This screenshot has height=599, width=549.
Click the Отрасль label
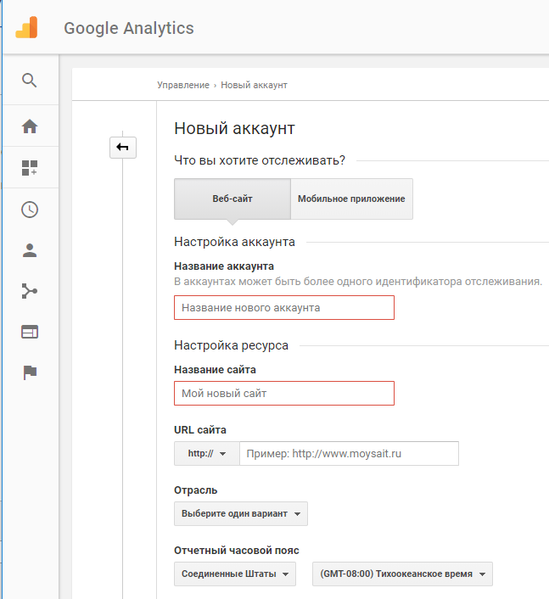click(x=196, y=490)
